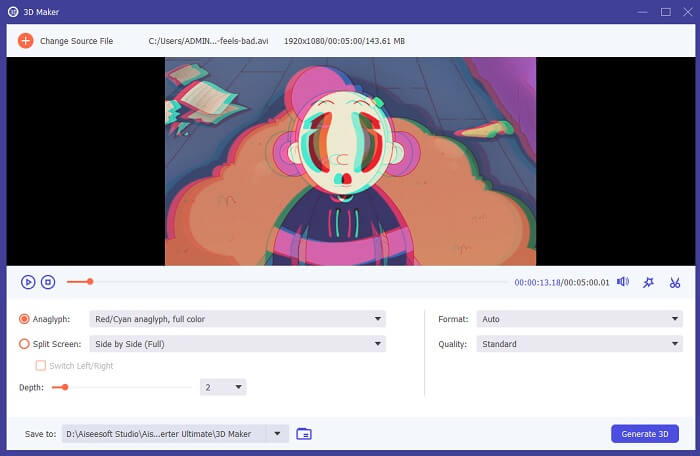Click the 3D Maker app logo icon
Image resolution: width=700 pixels, height=456 pixels.
(x=13, y=12)
